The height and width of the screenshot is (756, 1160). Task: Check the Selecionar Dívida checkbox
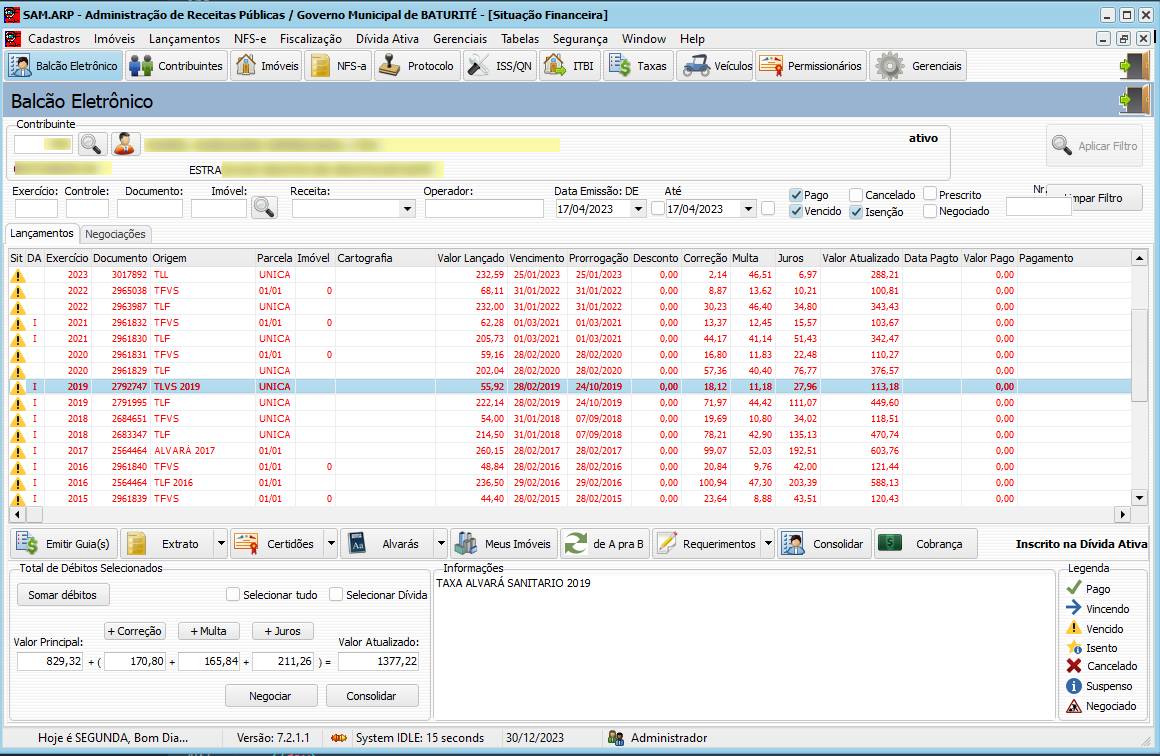(x=336, y=595)
